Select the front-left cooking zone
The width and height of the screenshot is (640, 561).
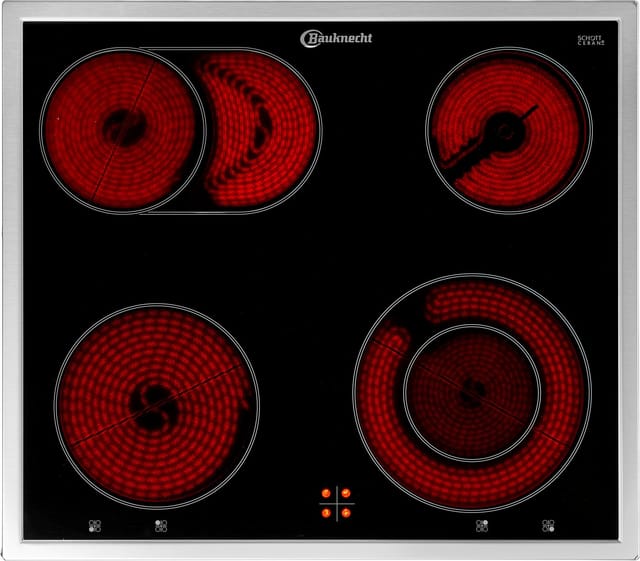[x=157, y=406]
